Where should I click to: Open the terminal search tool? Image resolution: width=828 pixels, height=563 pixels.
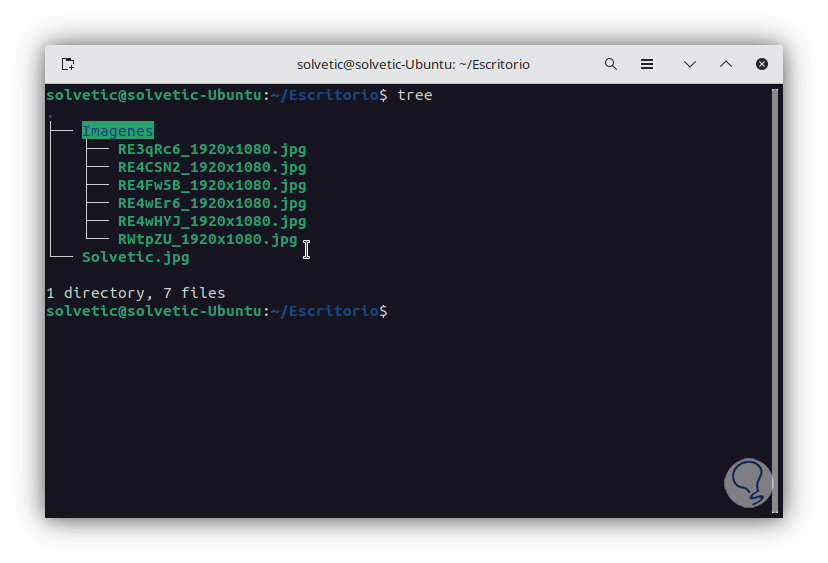610,64
